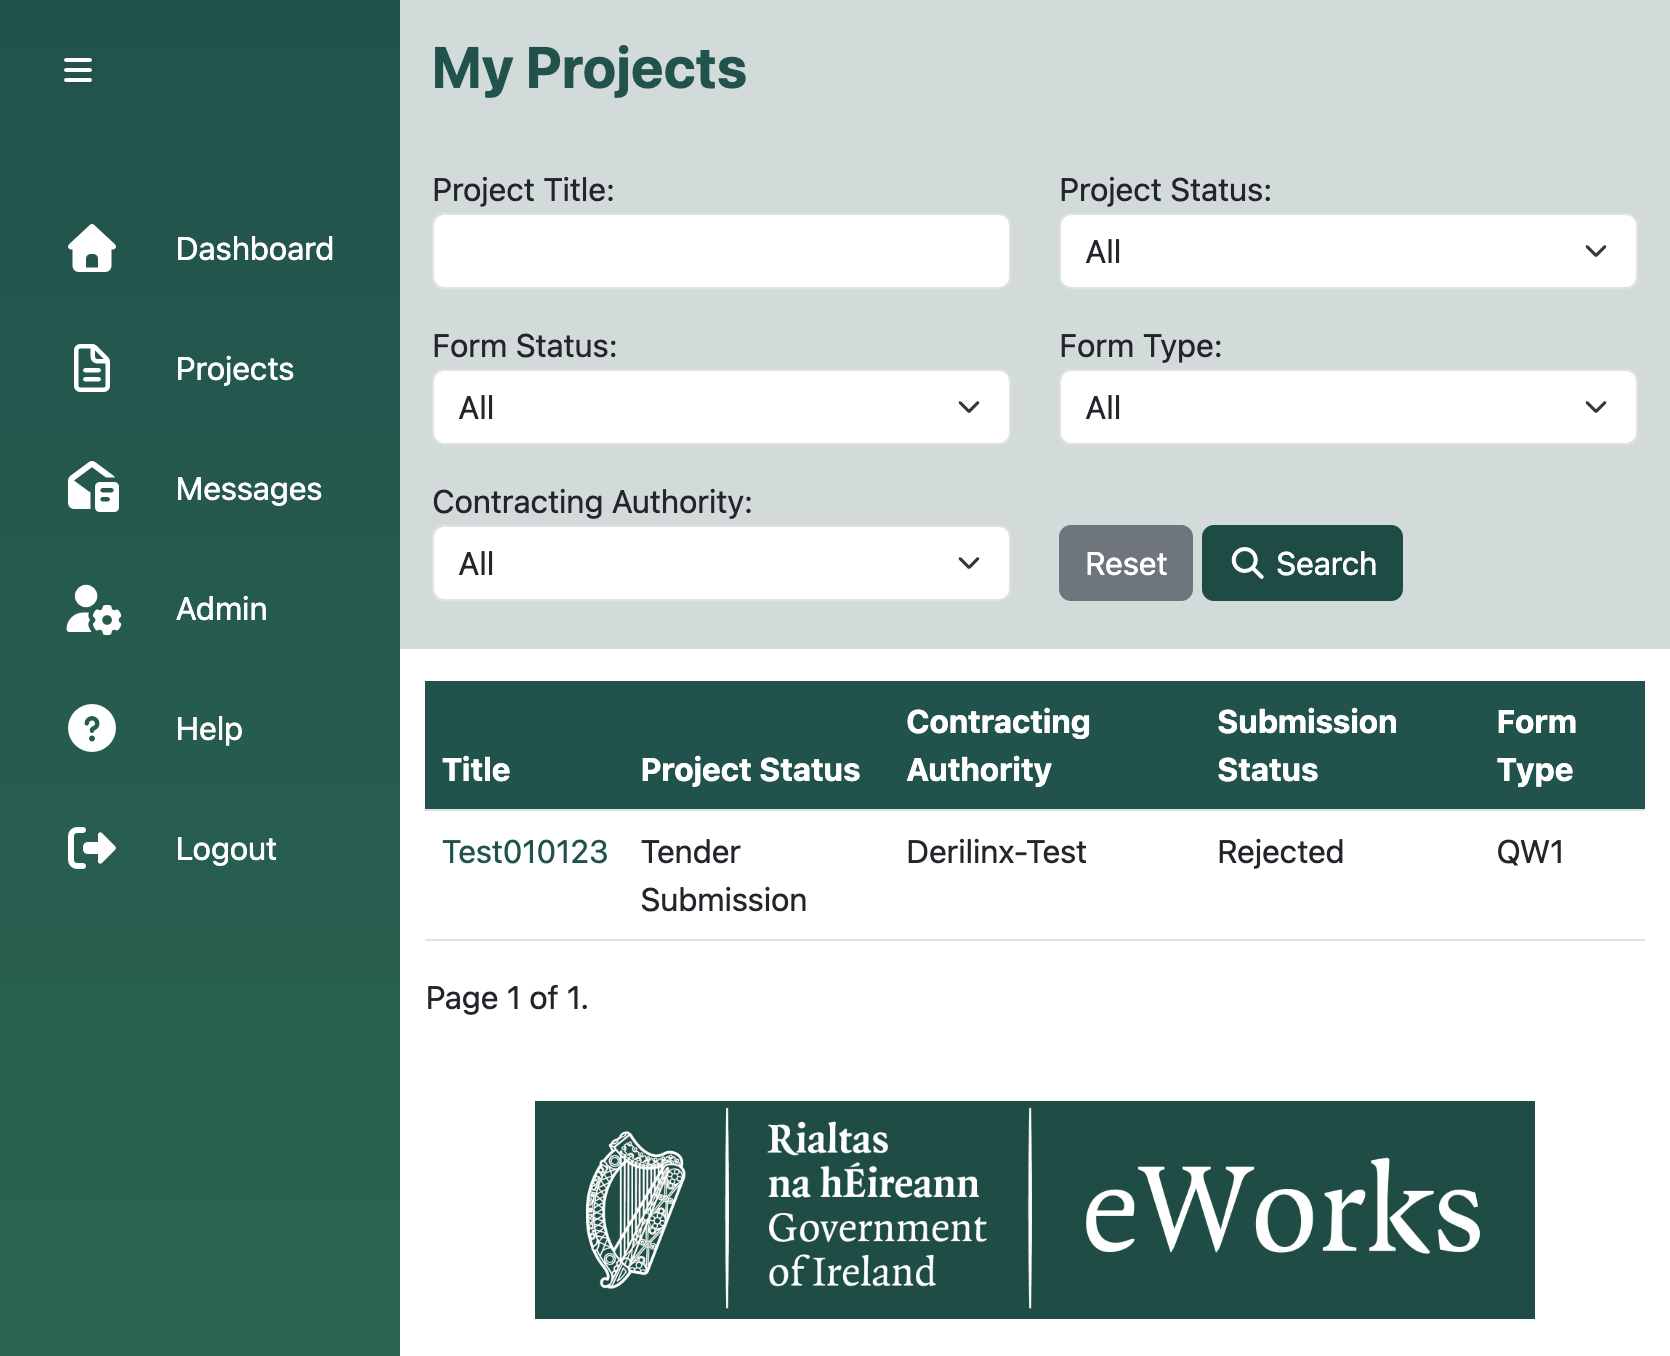The width and height of the screenshot is (1670, 1356).
Task: Open Dashboard from the sidebar
Action: click(x=254, y=248)
